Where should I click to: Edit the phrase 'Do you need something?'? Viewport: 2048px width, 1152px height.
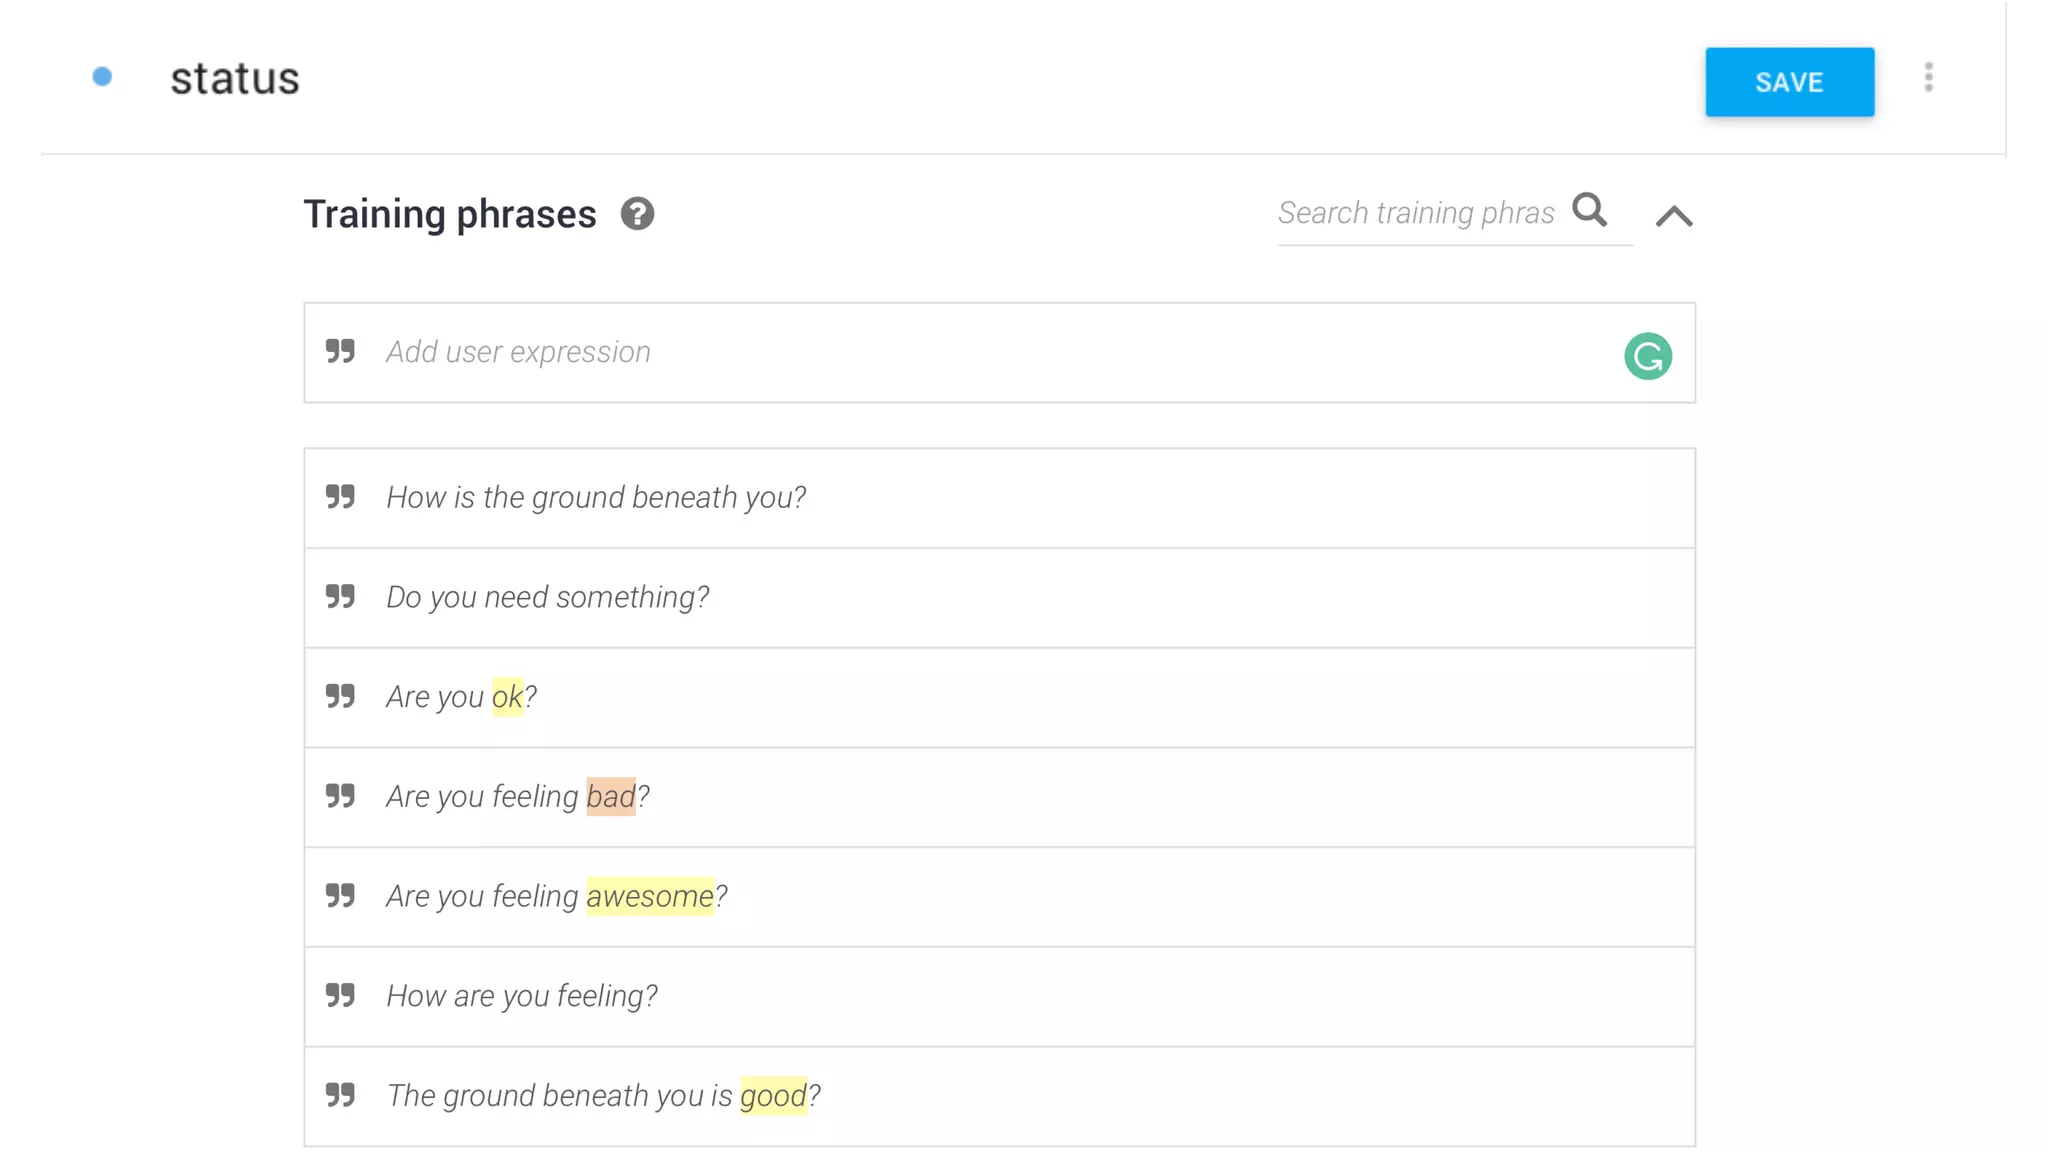pos(548,598)
